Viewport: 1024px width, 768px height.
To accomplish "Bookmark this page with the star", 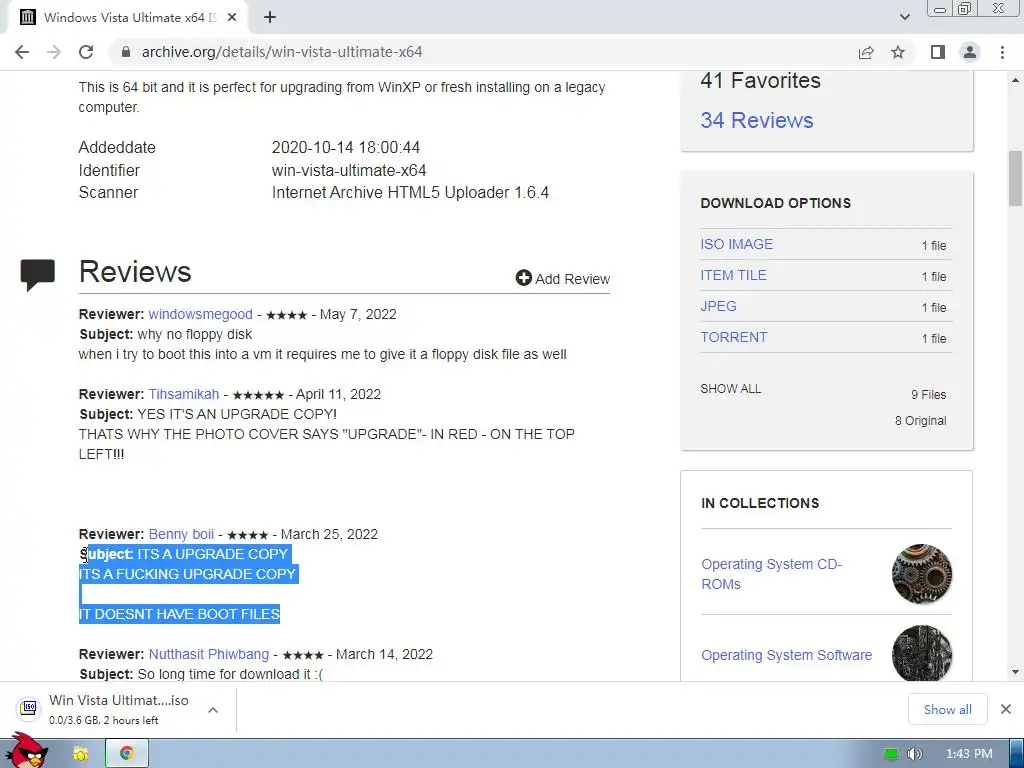I will click(x=898, y=52).
